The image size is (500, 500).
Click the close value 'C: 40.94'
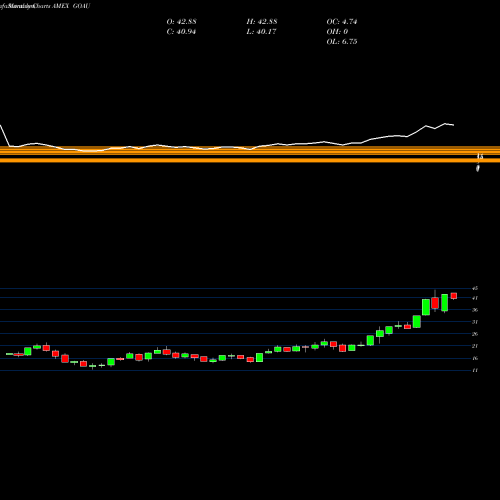(181, 32)
